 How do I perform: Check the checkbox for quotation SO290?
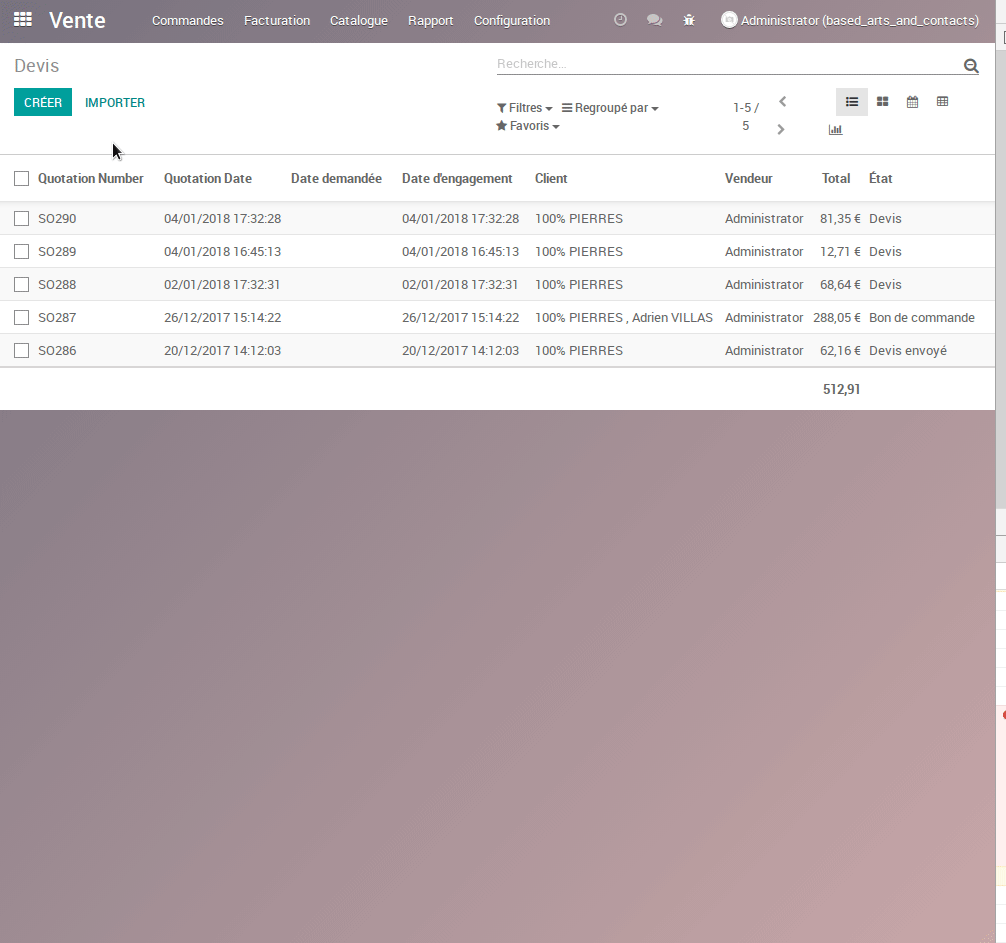point(21,218)
